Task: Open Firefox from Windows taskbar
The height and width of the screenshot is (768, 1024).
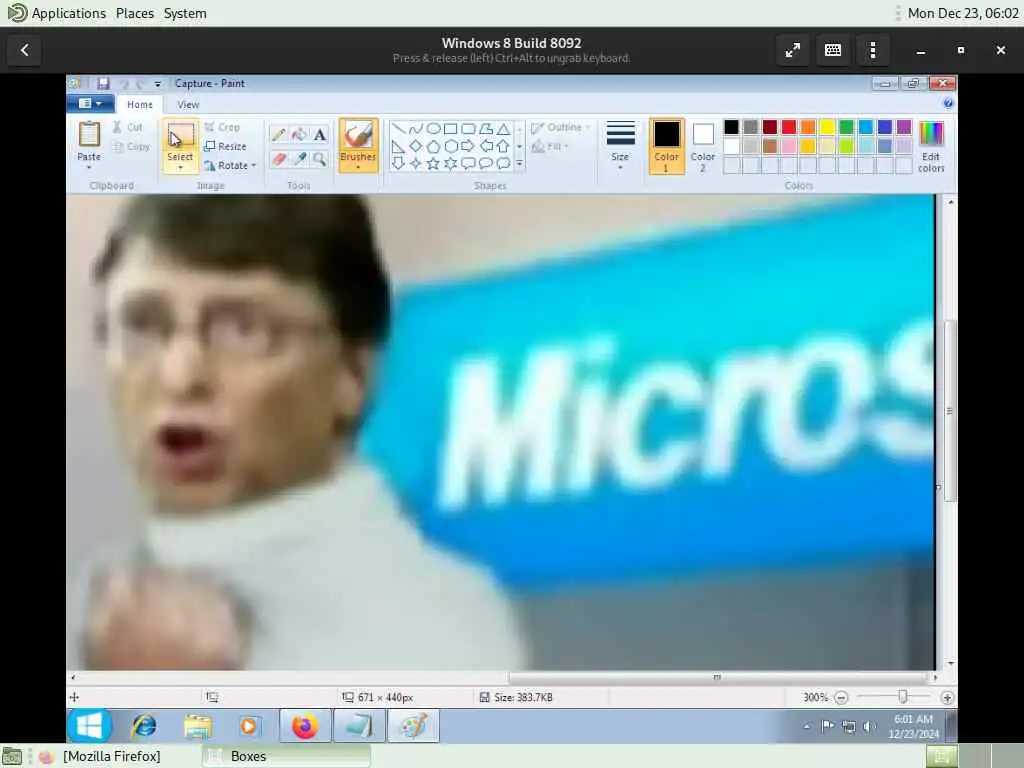Action: [304, 726]
